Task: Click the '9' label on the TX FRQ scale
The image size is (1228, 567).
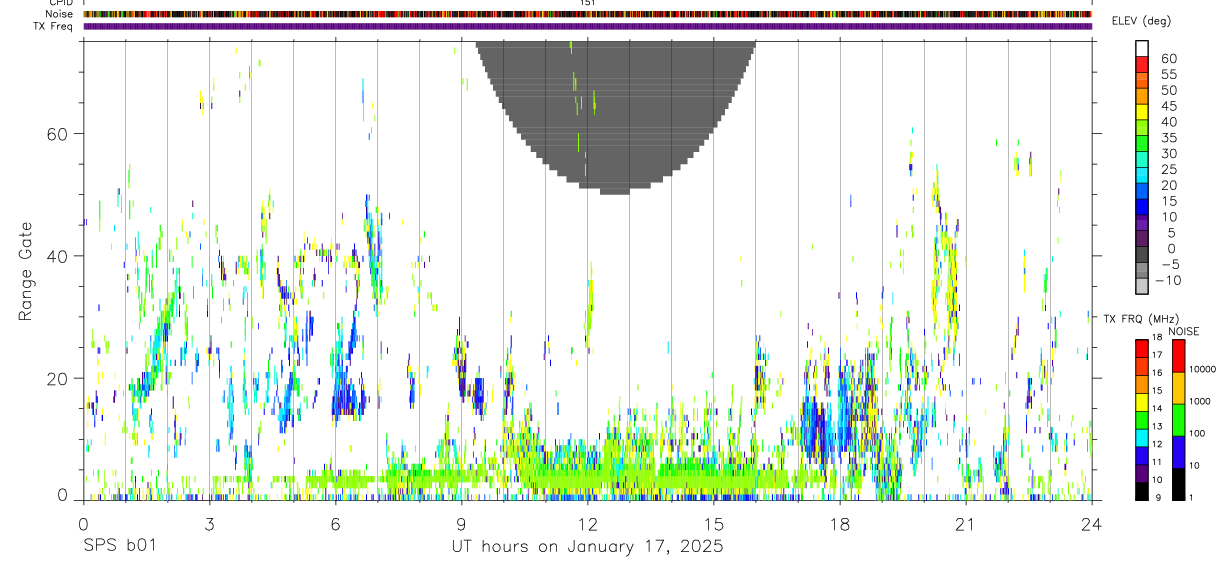Action: (x=1158, y=497)
